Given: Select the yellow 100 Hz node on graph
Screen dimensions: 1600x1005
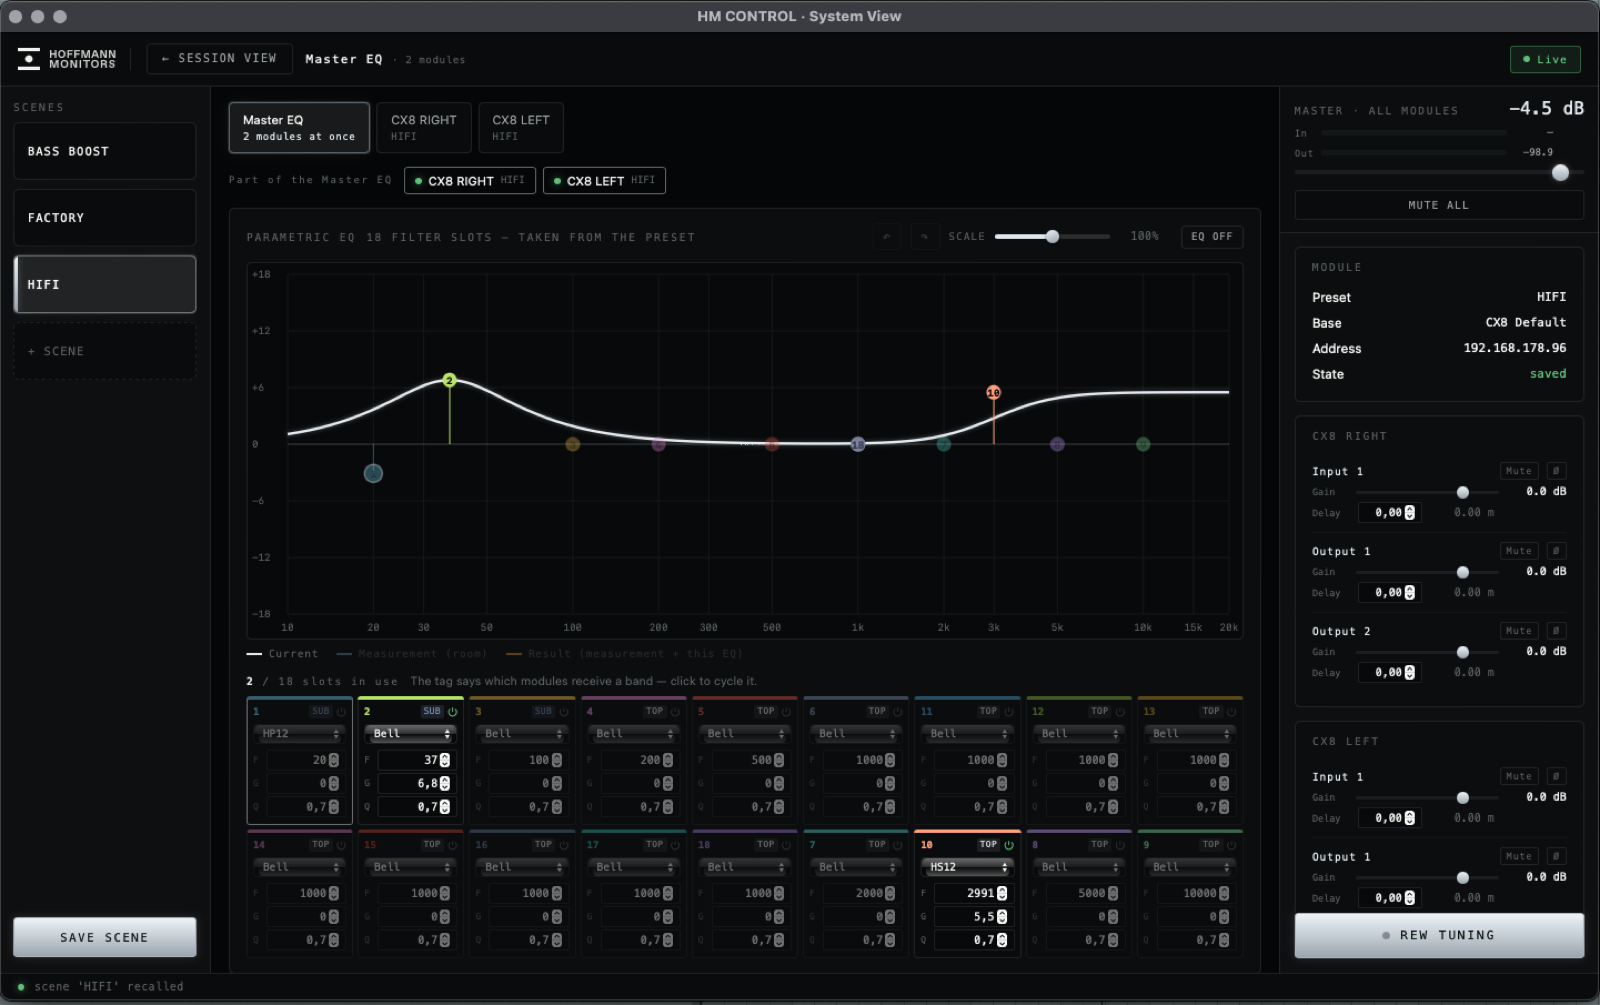Looking at the screenshot, I should 572,444.
